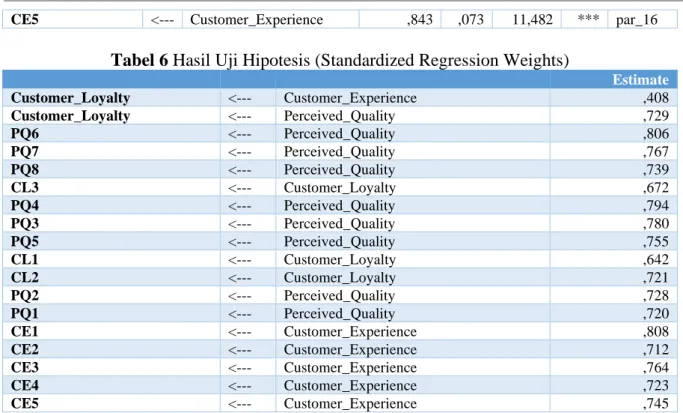This screenshot has height=413, width=683.
Task: Click 'Customer_Experience' in the CE3 row
Action: pos(350,368)
